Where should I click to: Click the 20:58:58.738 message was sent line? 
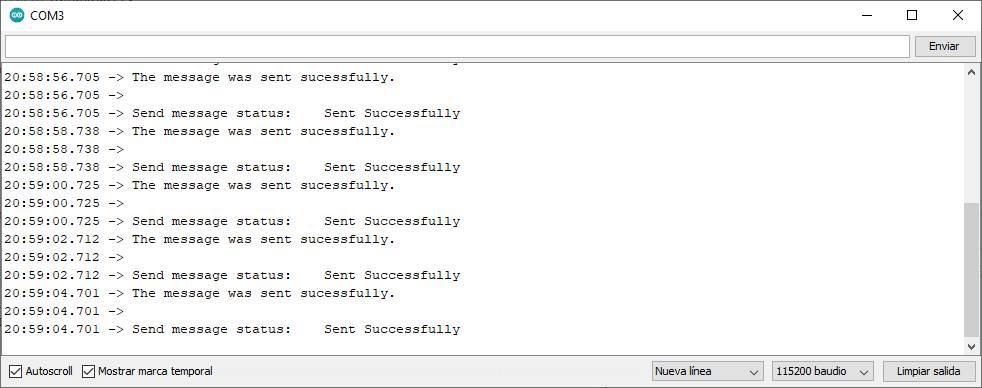coord(200,131)
